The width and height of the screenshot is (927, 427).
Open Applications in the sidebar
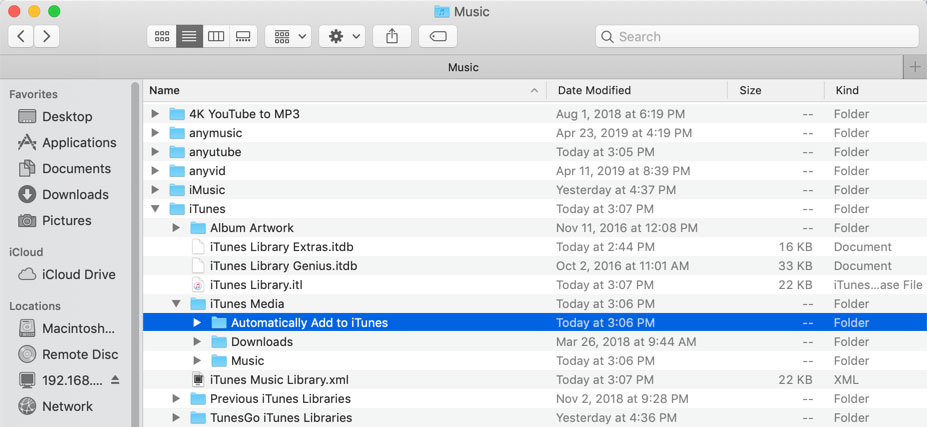[x=67, y=143]
